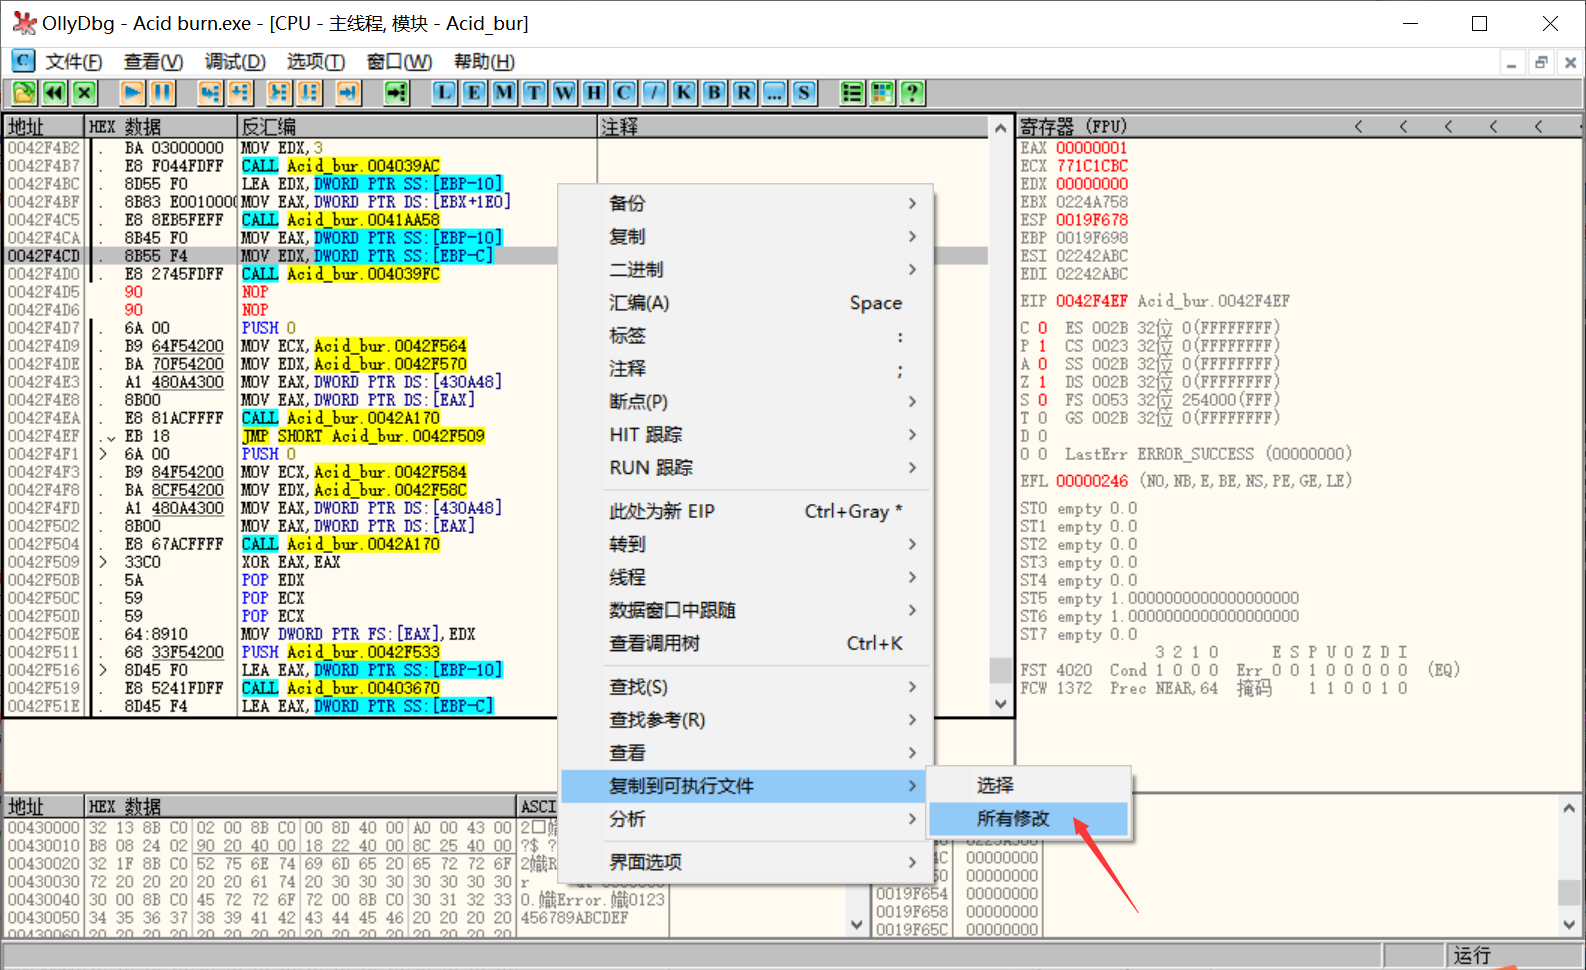Click the 运行 status indicator

pyautogui.click(x=1471, y=956)
